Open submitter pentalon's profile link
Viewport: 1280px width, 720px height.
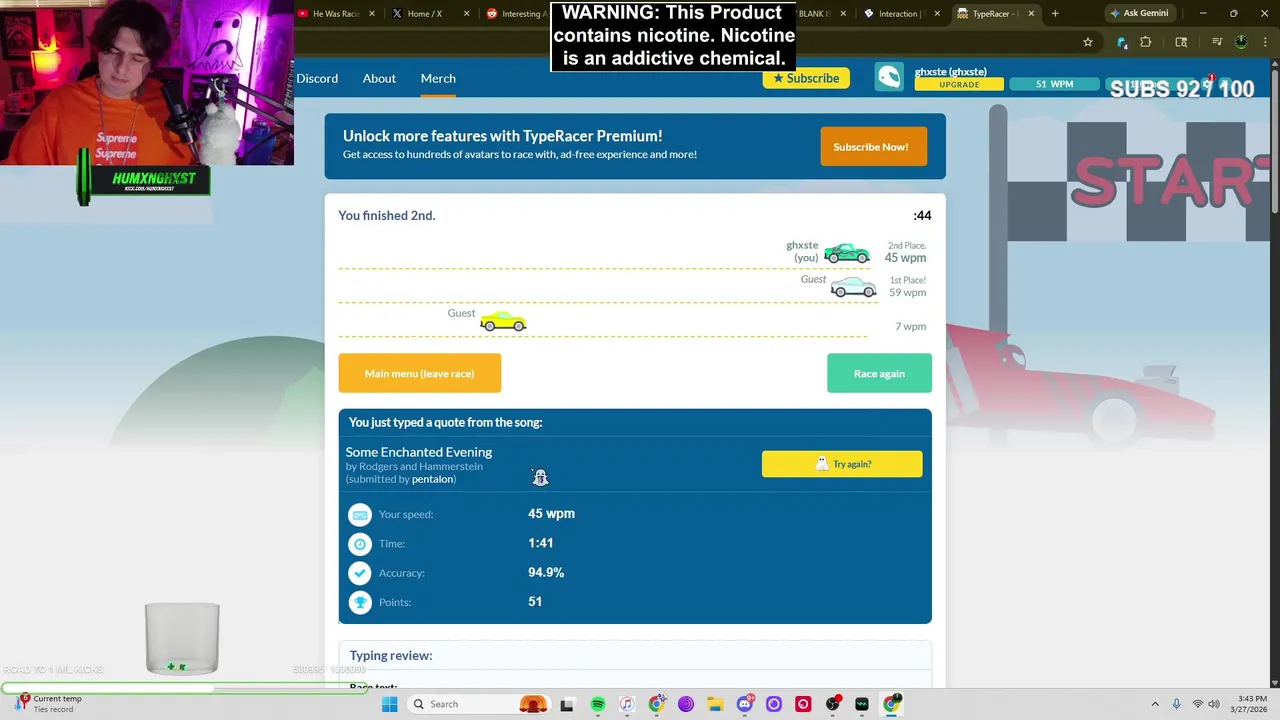(433, 479)
